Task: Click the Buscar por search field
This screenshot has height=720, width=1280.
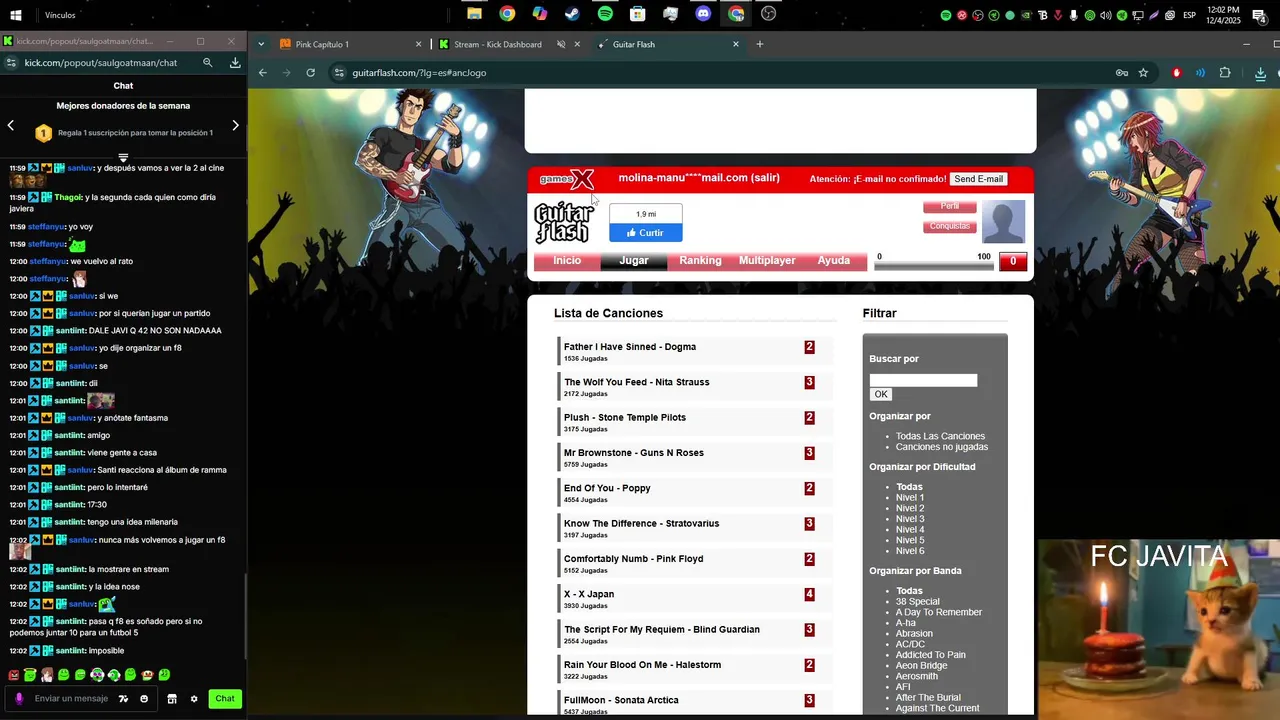Action: 923,380
